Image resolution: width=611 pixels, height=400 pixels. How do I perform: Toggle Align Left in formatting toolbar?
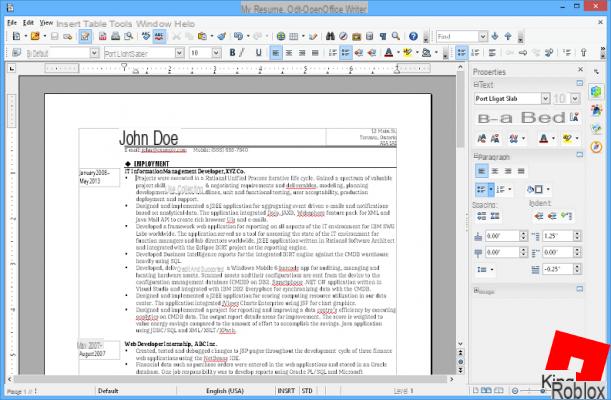(275, 53)
